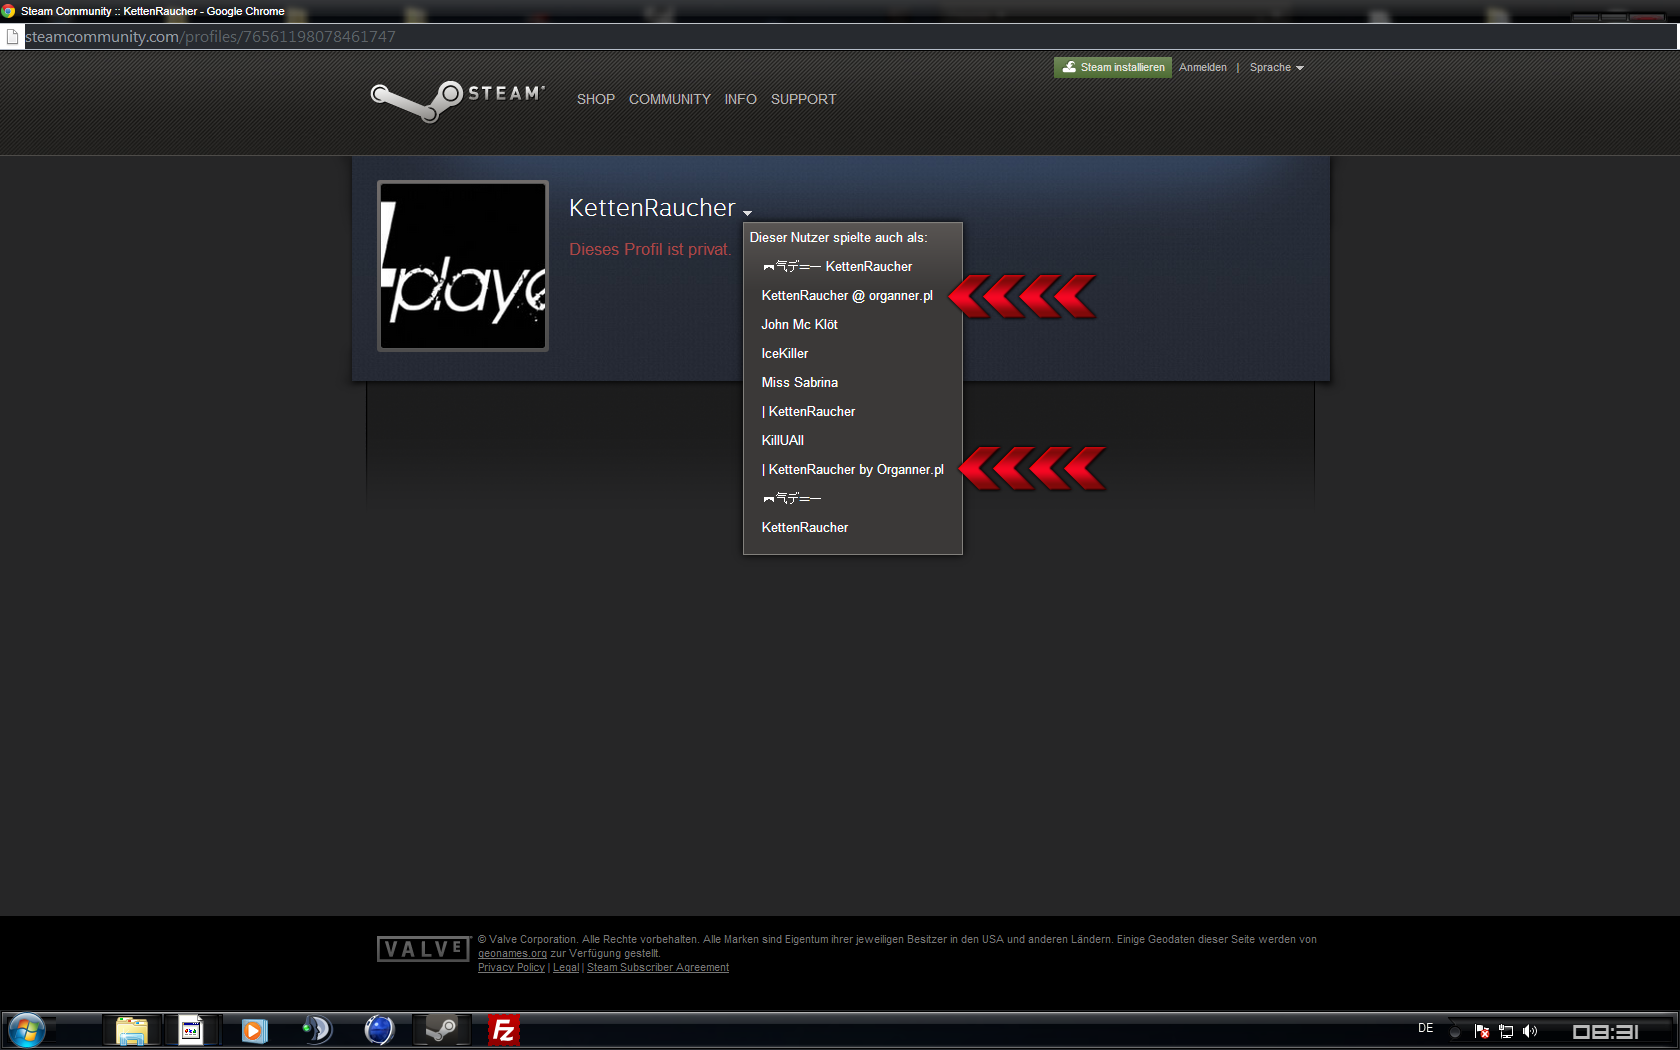Select alias 'Miss Sabrina'

(x=799, y=382)
